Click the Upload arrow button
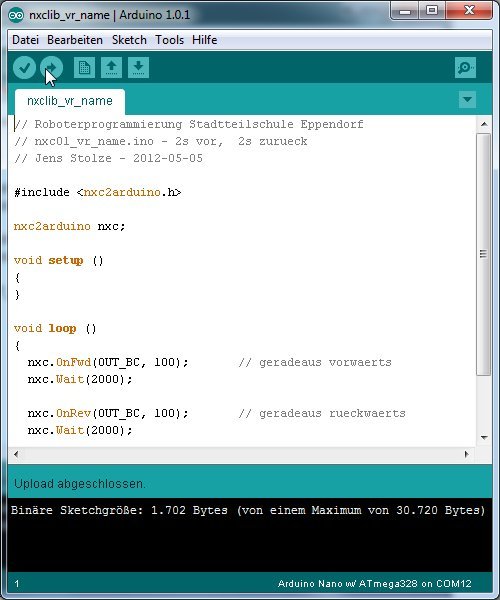 pos(52,68)
